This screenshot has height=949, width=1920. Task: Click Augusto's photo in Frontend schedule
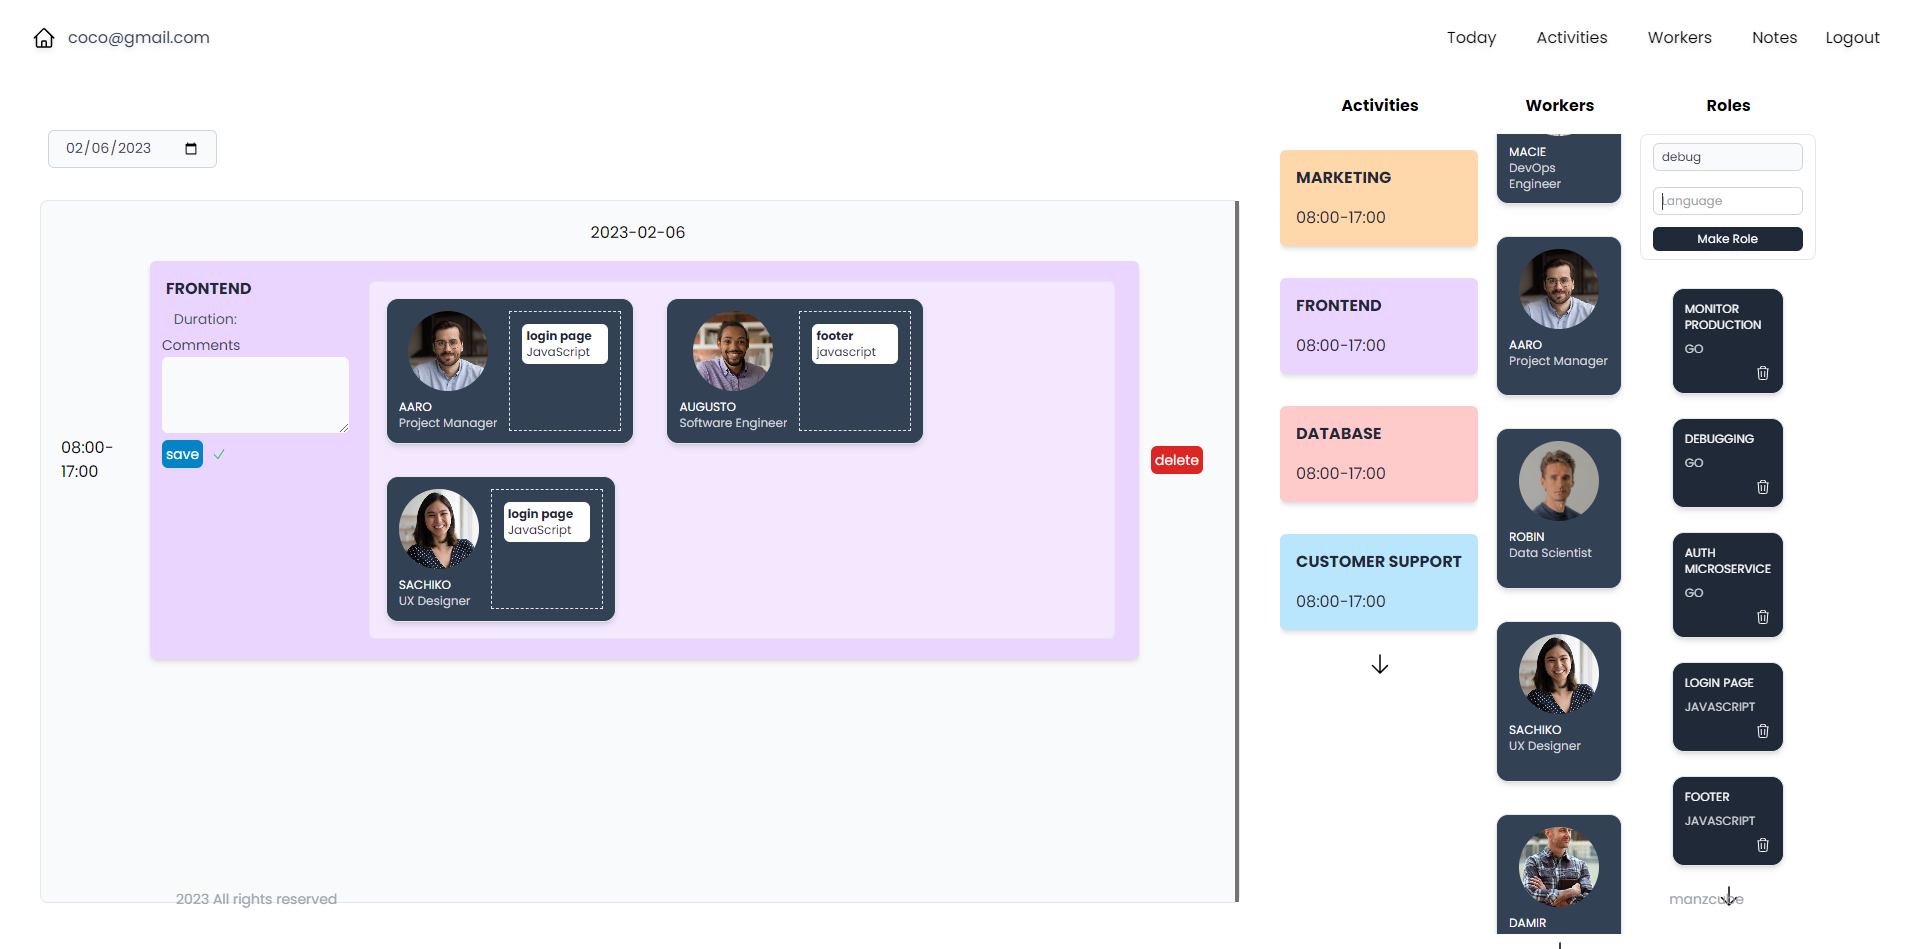(733, 351)
